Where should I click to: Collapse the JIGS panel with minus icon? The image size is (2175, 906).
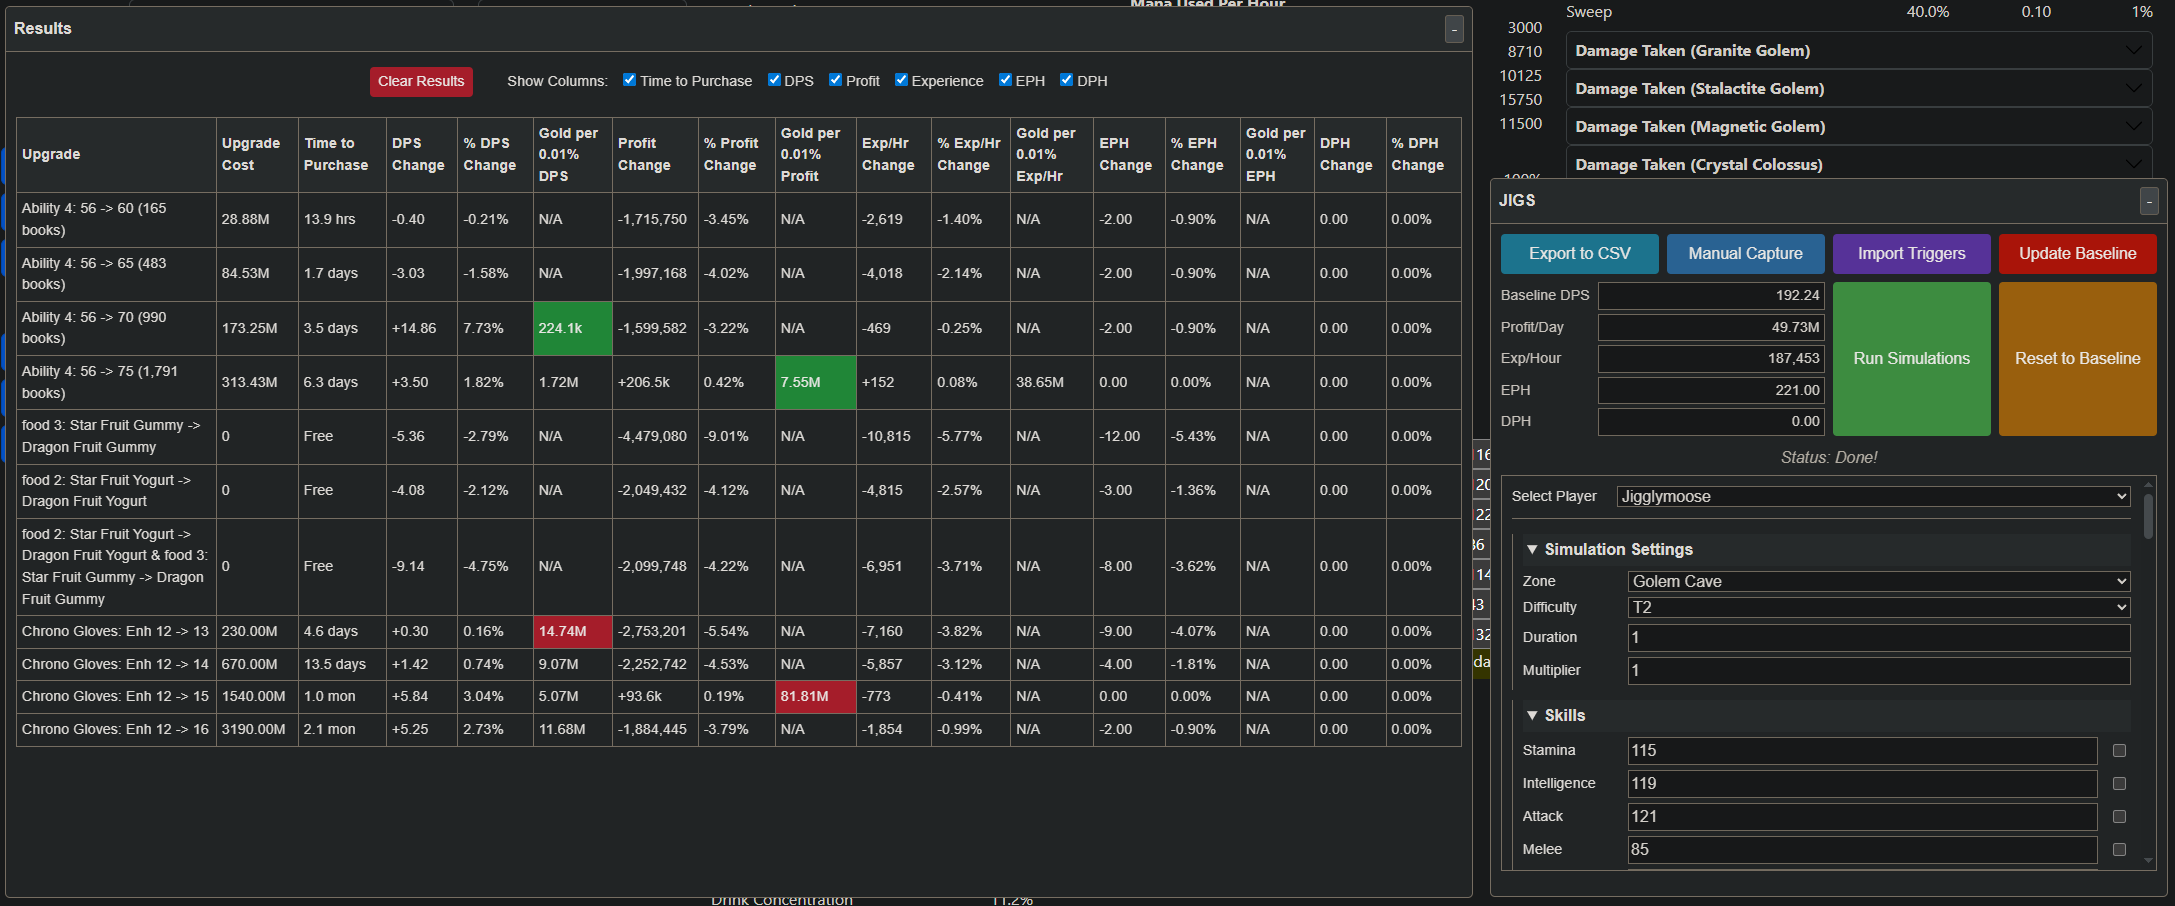pos(2148,201)
